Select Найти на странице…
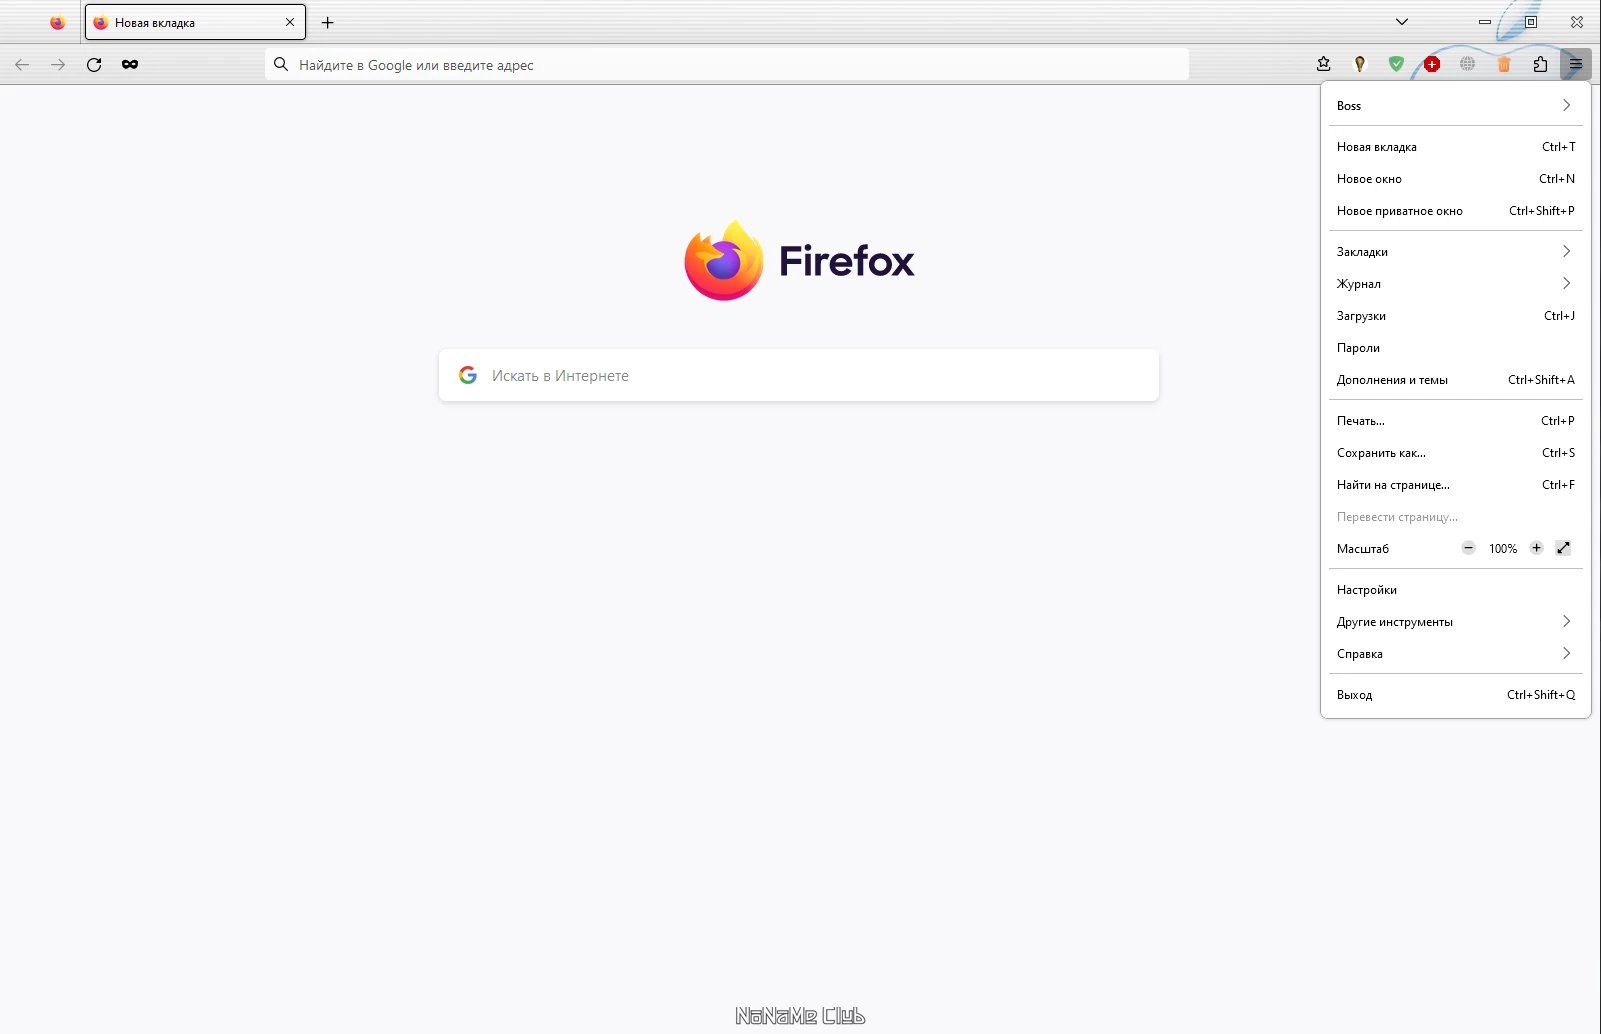Viewport: 1601px width, 1034px height. pos(1456,485)
